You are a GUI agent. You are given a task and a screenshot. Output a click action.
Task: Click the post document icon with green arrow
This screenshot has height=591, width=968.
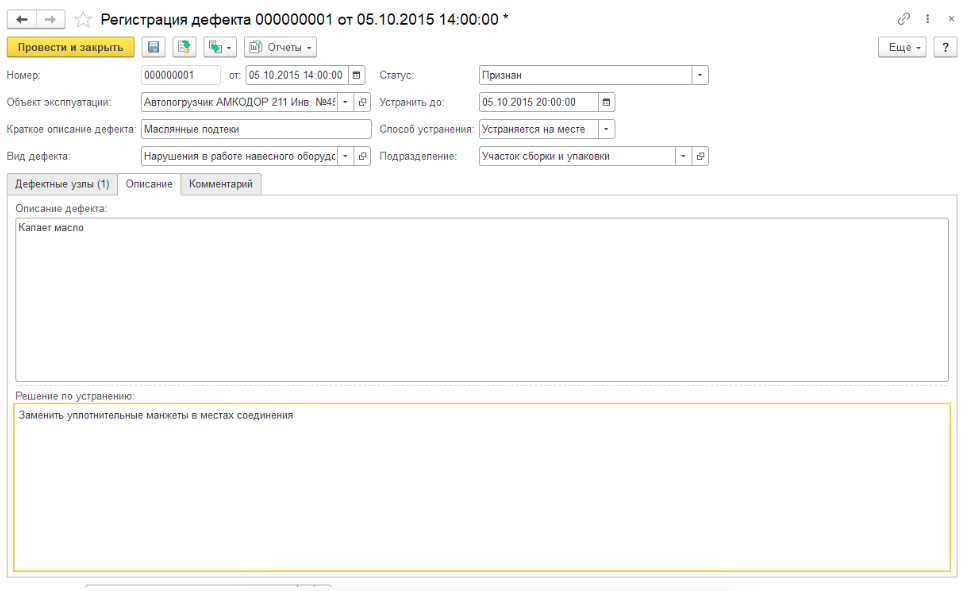[x=184, y=47]
